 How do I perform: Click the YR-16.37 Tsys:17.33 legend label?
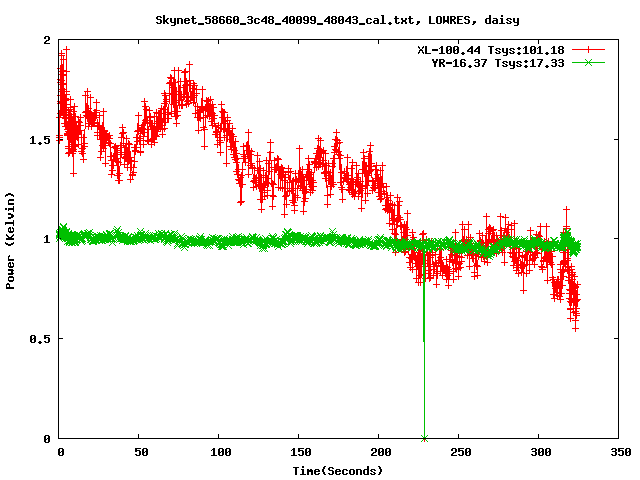pos(498,63)
